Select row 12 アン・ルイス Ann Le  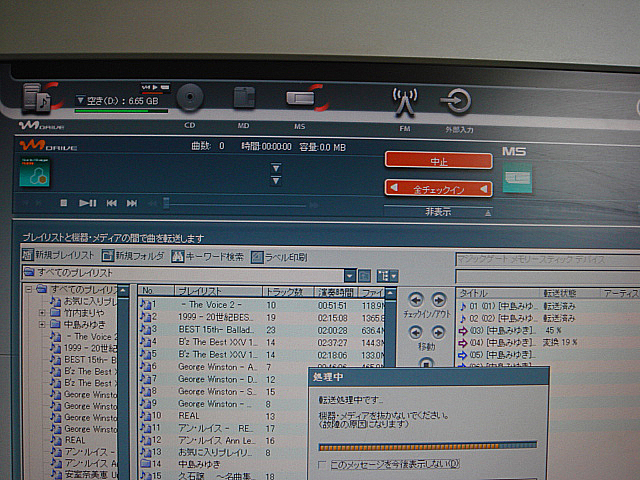(x=224, y=440)
